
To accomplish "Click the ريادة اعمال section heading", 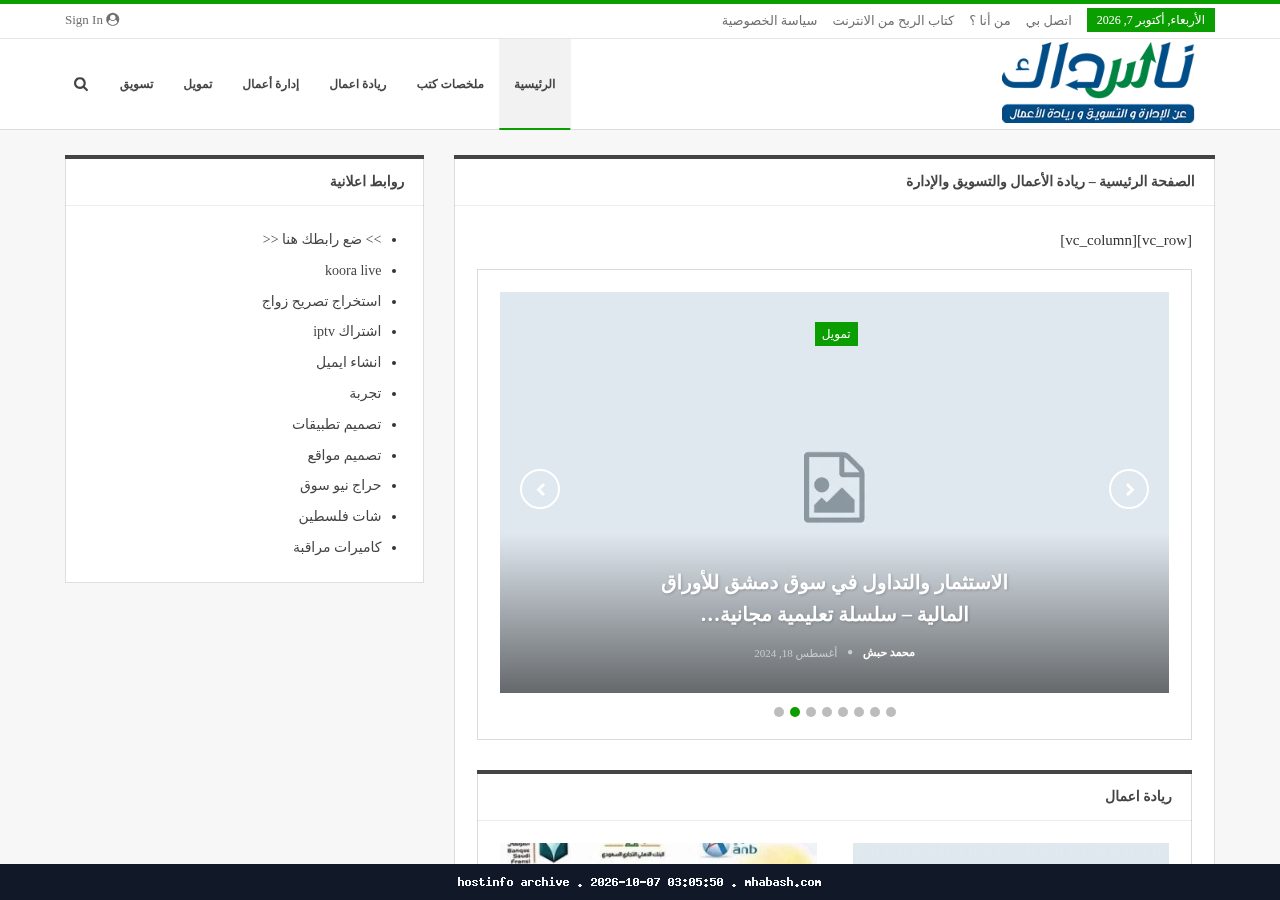I will tap(1138, 797).
